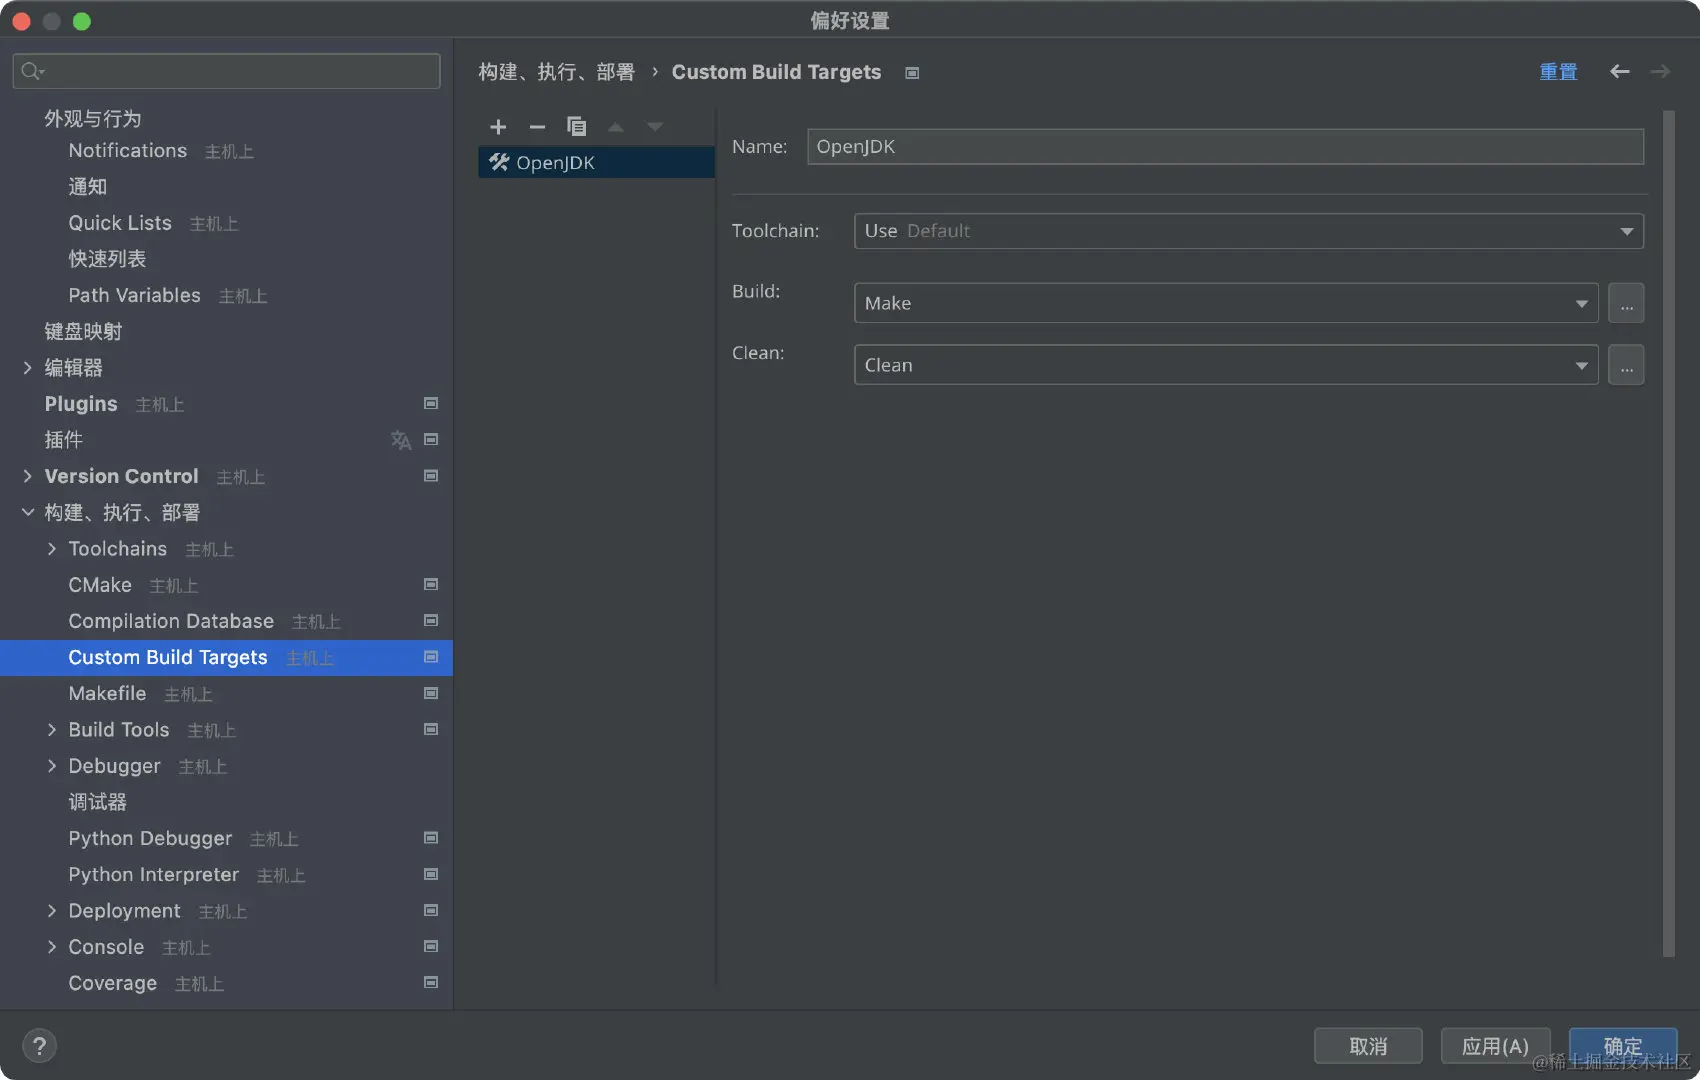This screenshot has width=1700, height=1080.
Task: Click the project icon beside Python Interpreter
Action: (x=431, y=874)
